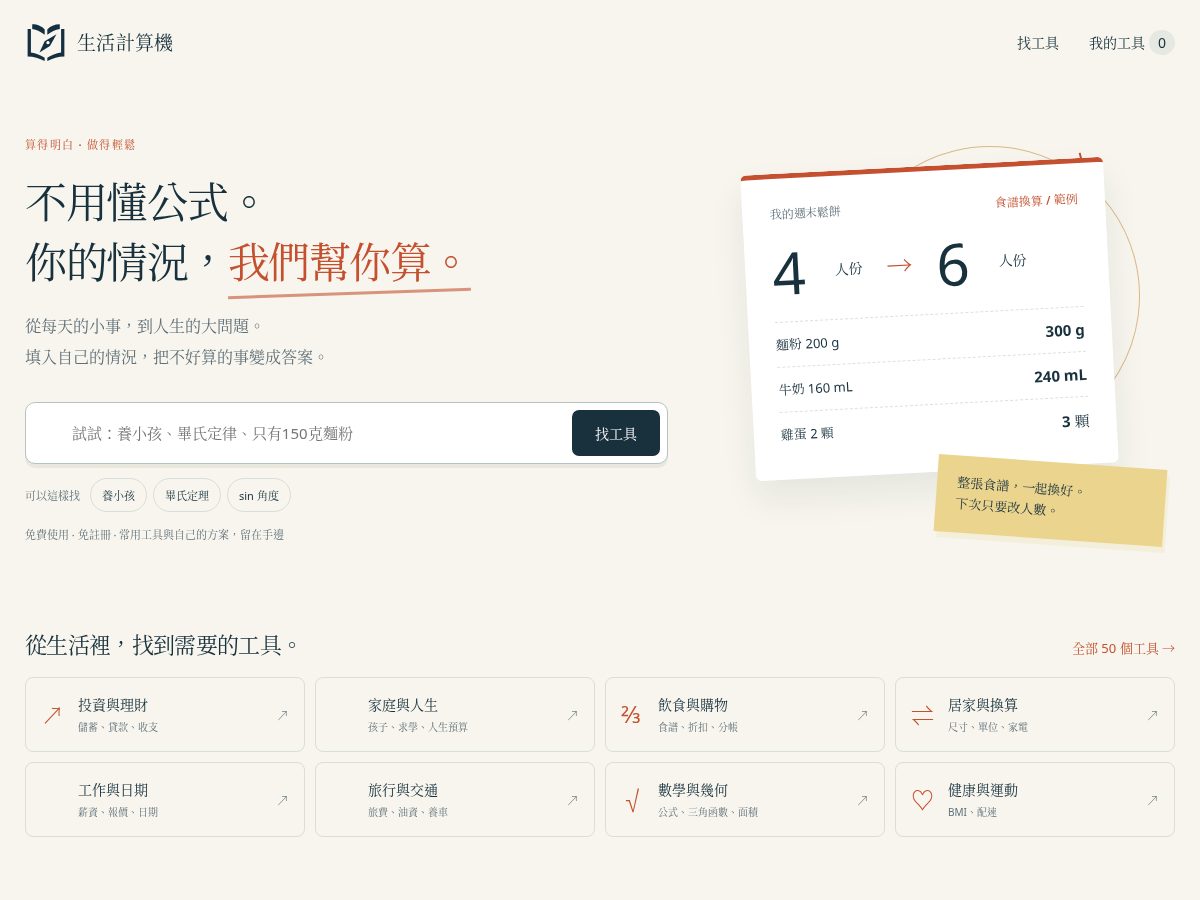Open the 工作與日期 category title
This screenshot has height=900, width=1200.
[113, 790]
